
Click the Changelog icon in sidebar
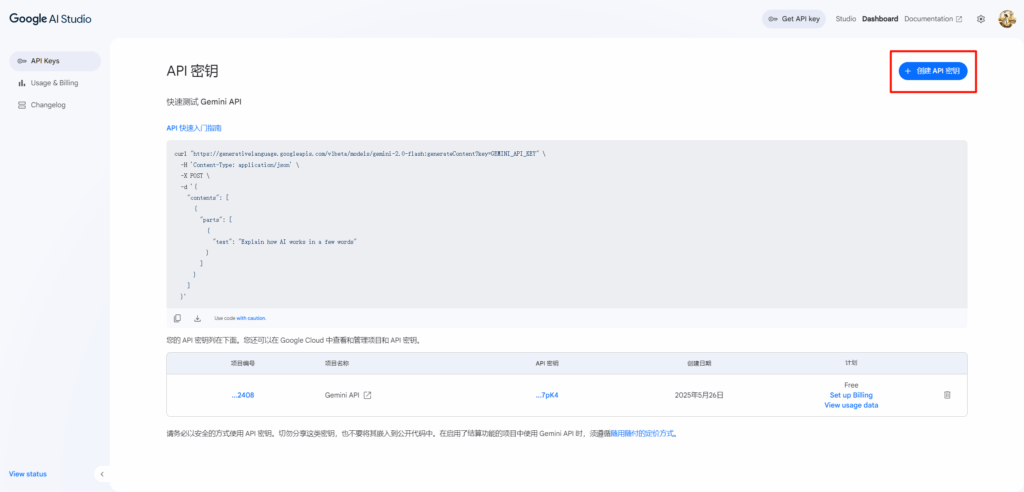[22, 105]
